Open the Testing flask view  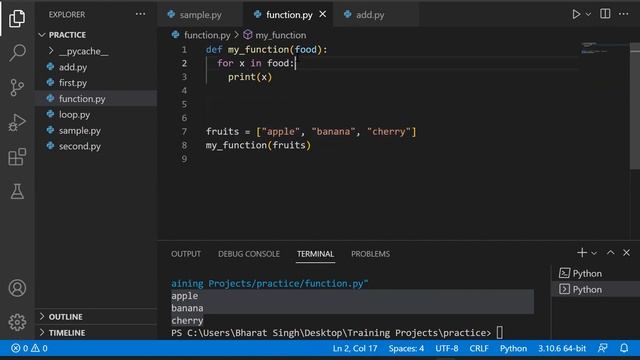(17, 191)
